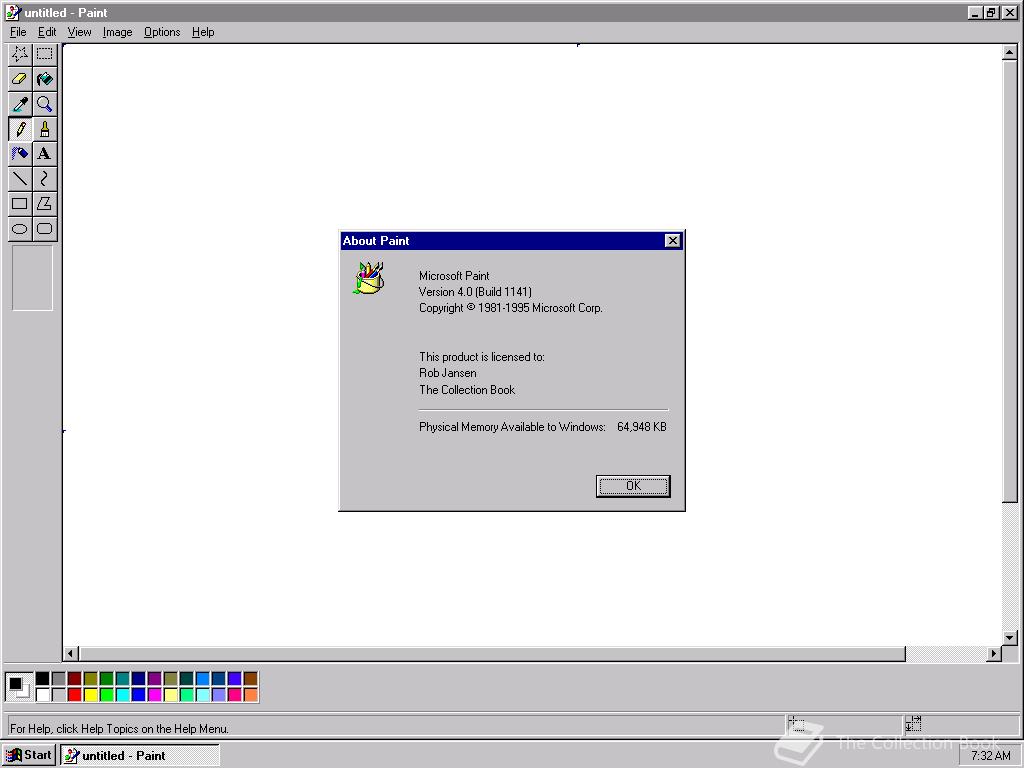Pick the Airbrush spray tool
The image size is (1024, 768).
click(20, 153)
